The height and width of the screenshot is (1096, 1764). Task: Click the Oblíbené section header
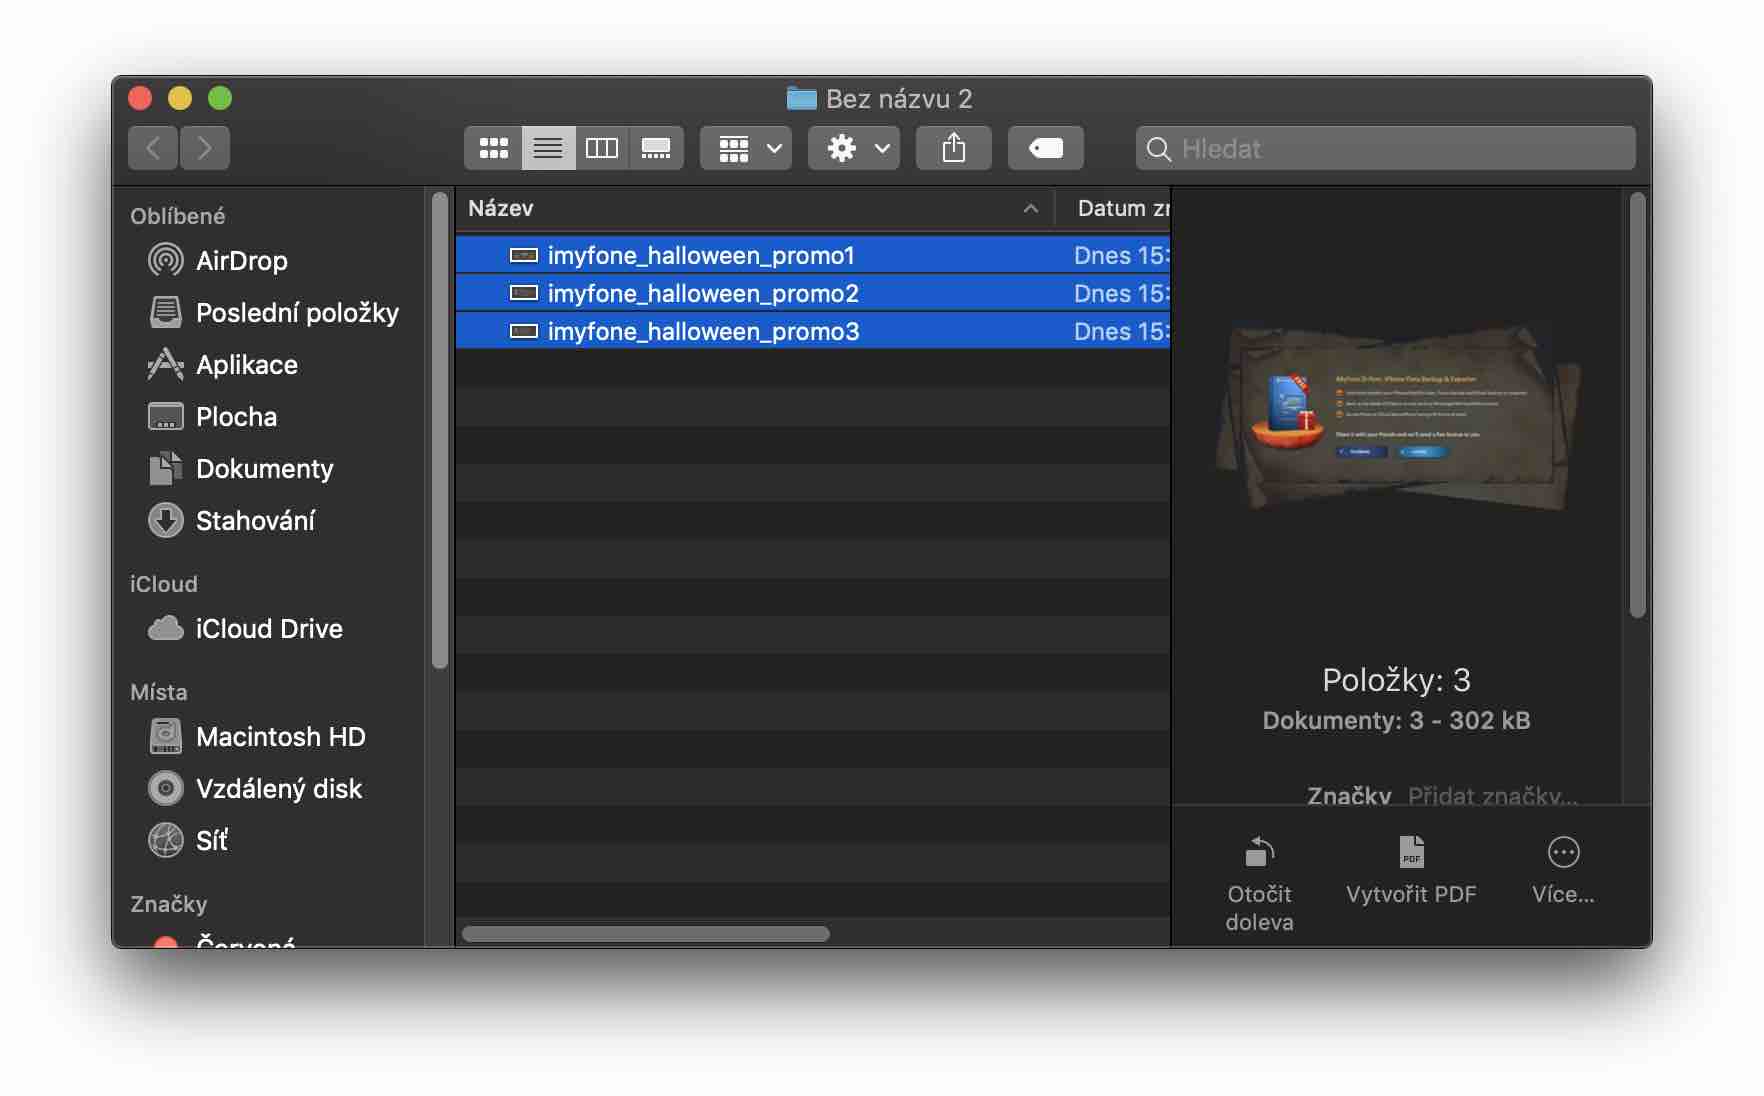tap(178, 216)
